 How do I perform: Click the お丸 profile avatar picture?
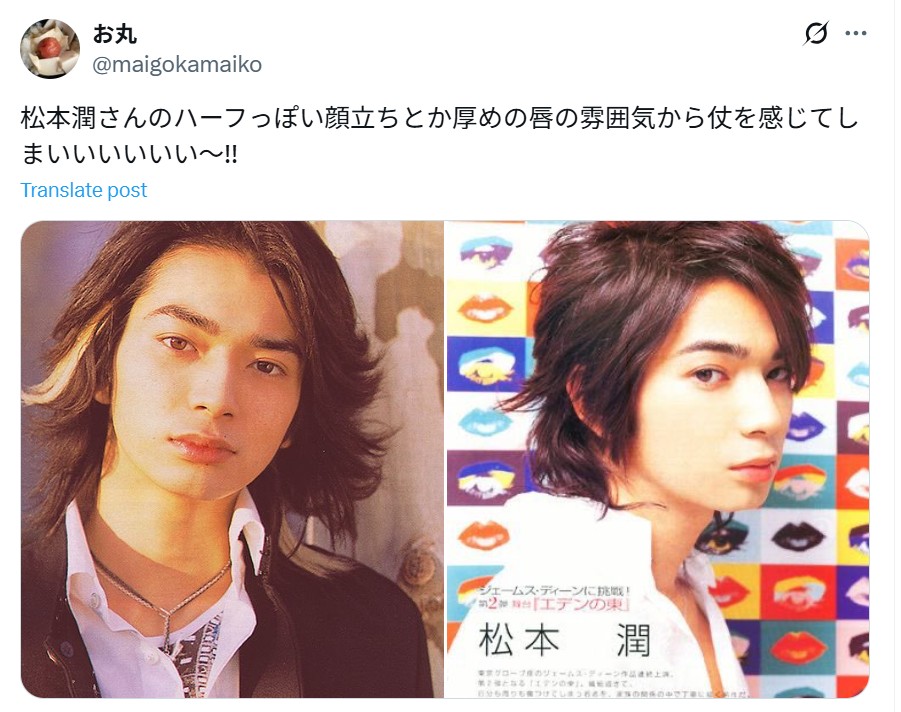coord(50,48)
